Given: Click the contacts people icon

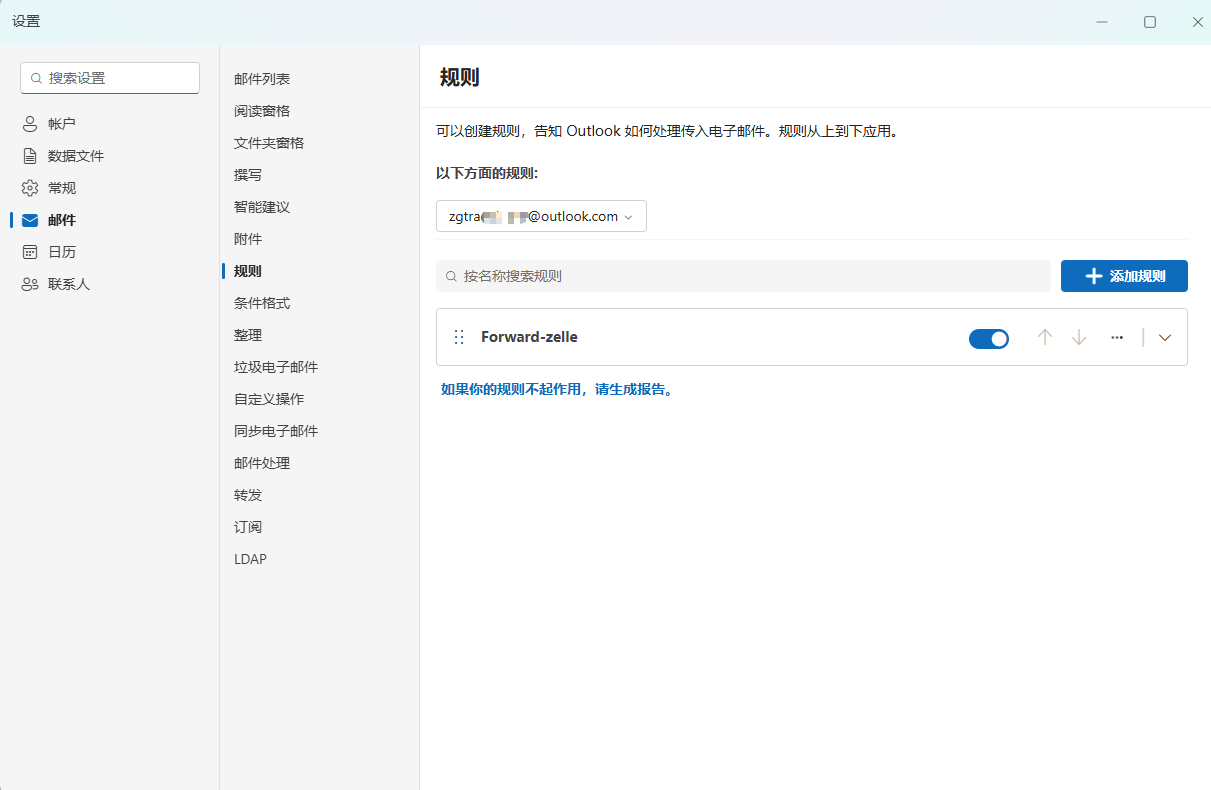Looking at the screenshot, I should [30, 284].
